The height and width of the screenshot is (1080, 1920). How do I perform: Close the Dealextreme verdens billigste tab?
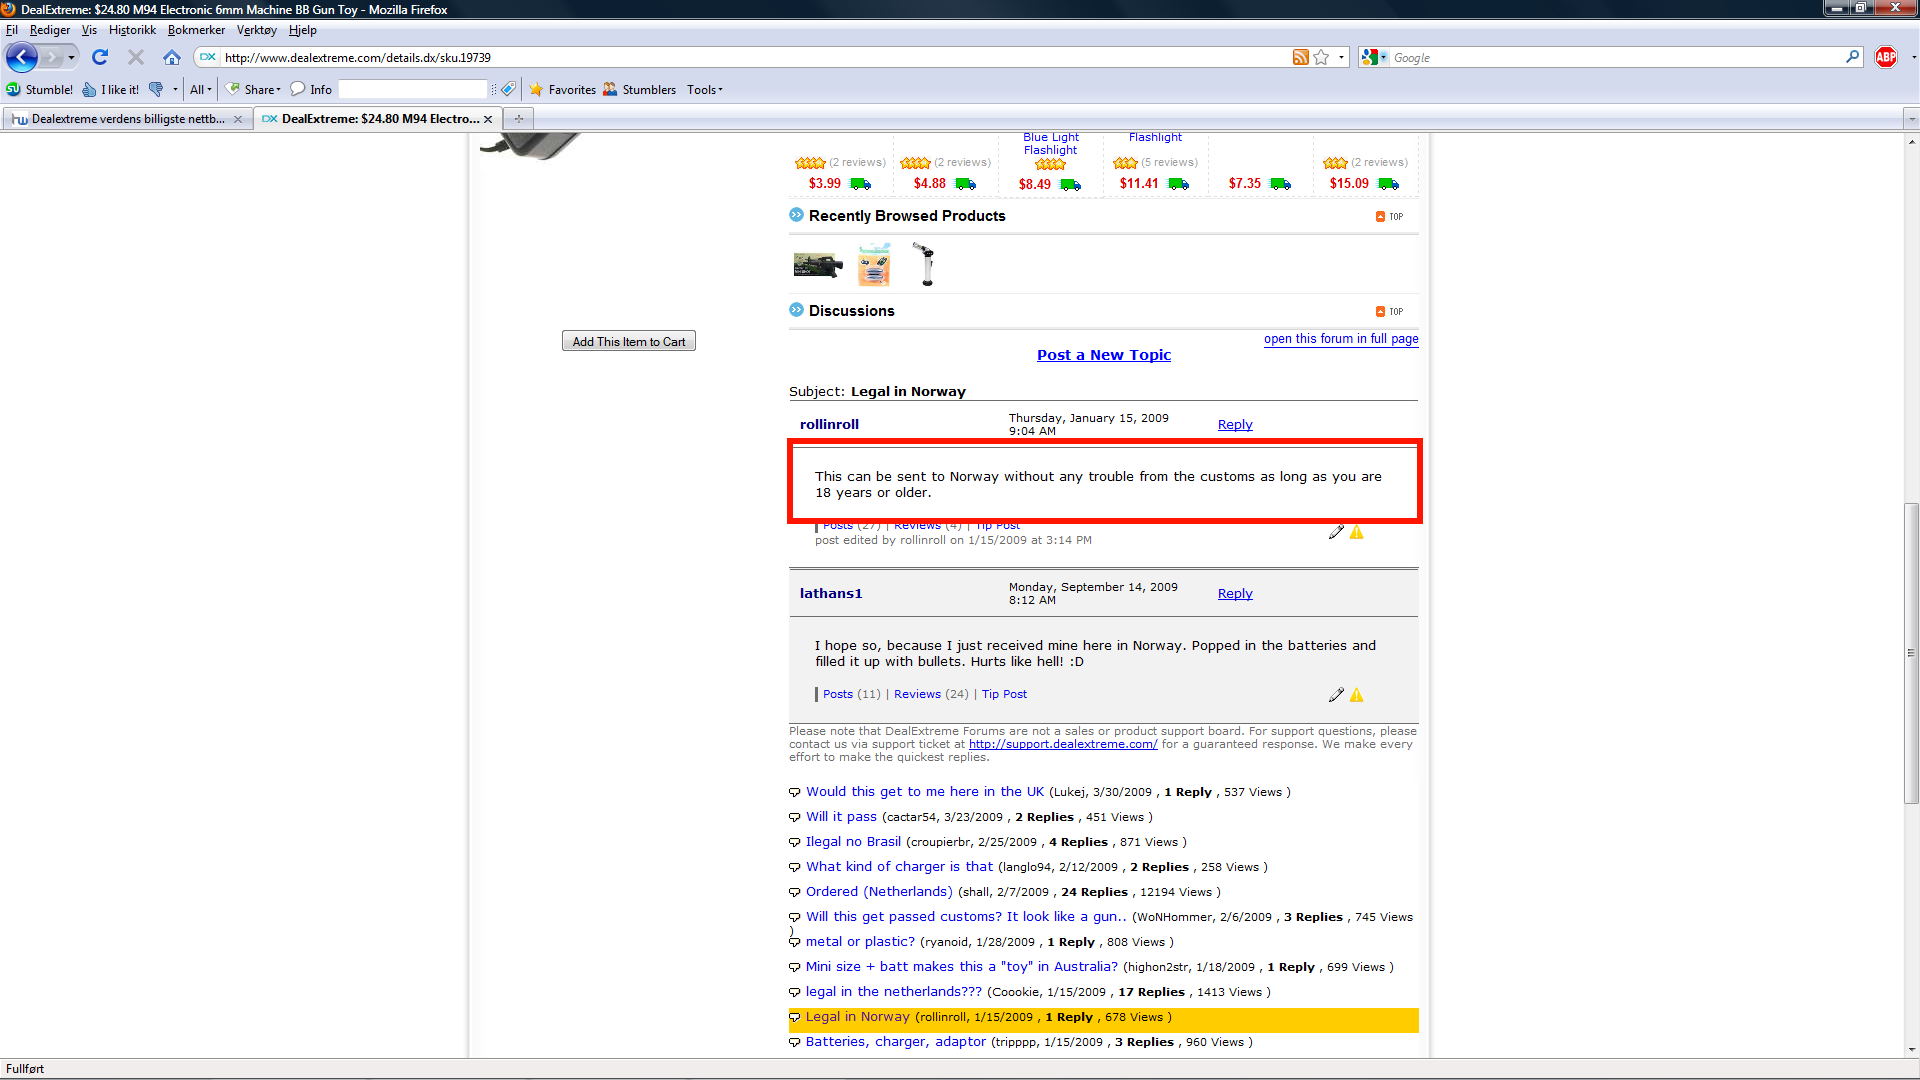pos(238,119)
